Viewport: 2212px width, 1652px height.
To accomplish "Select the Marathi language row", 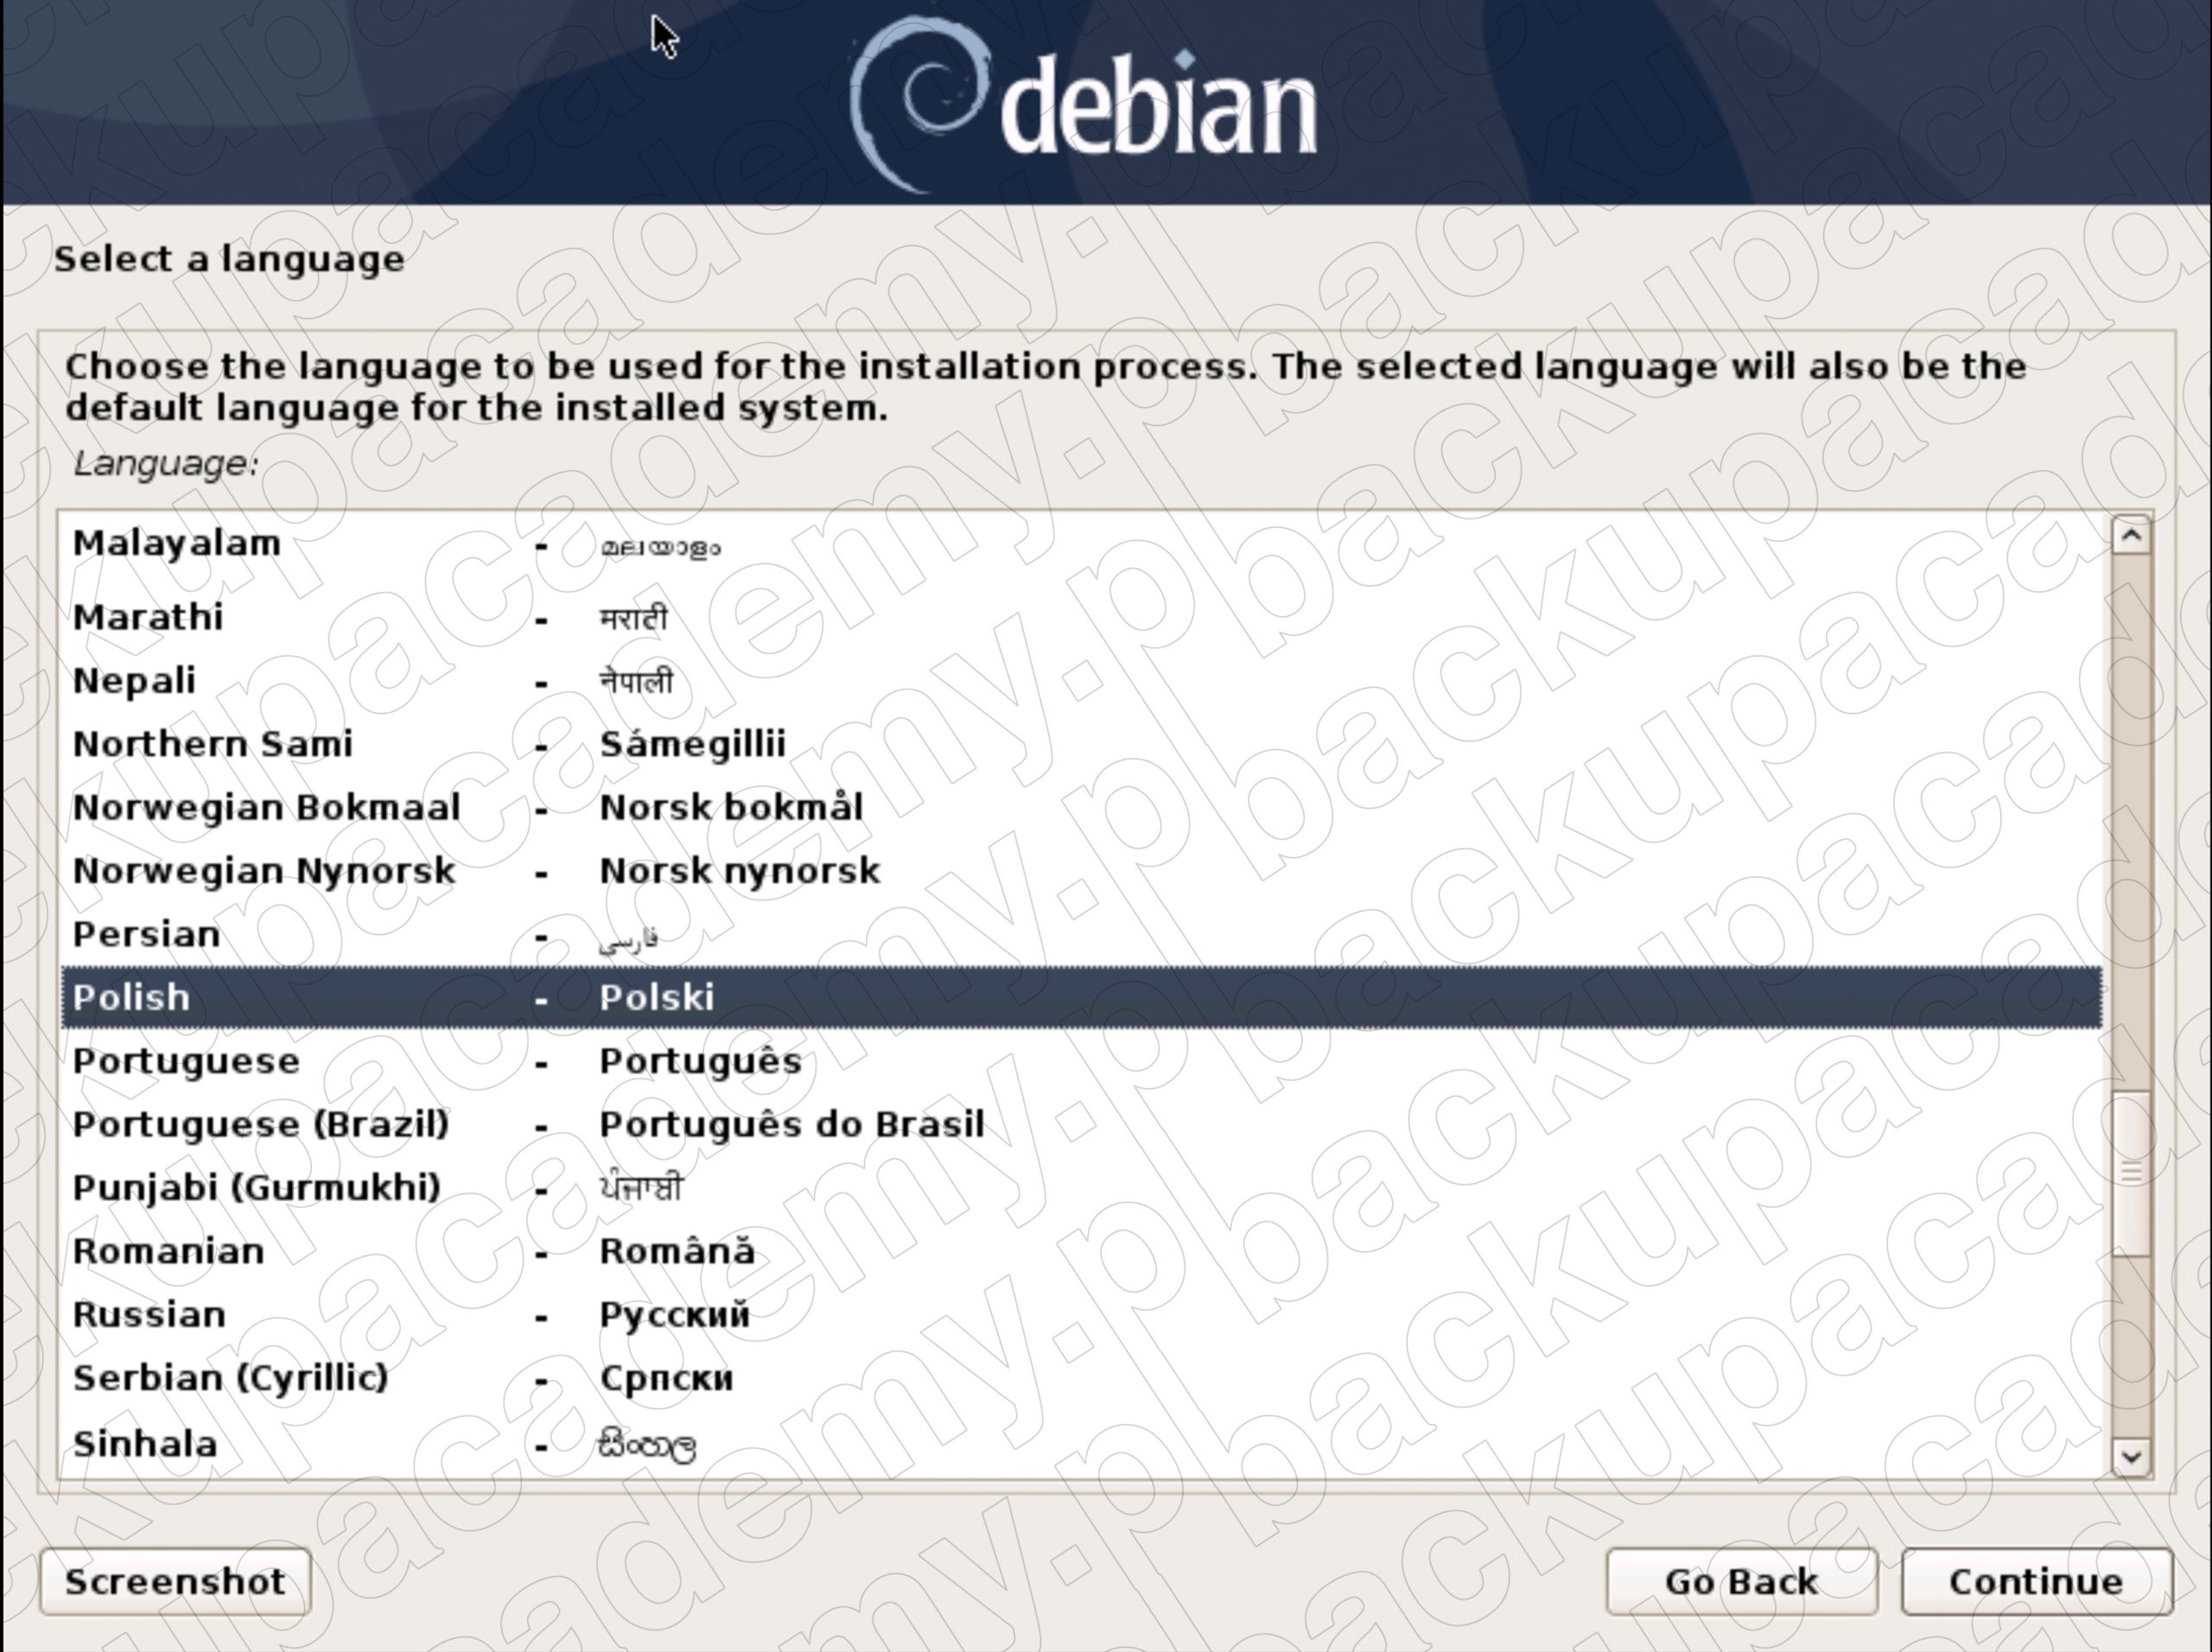I will click(1081, 617).
